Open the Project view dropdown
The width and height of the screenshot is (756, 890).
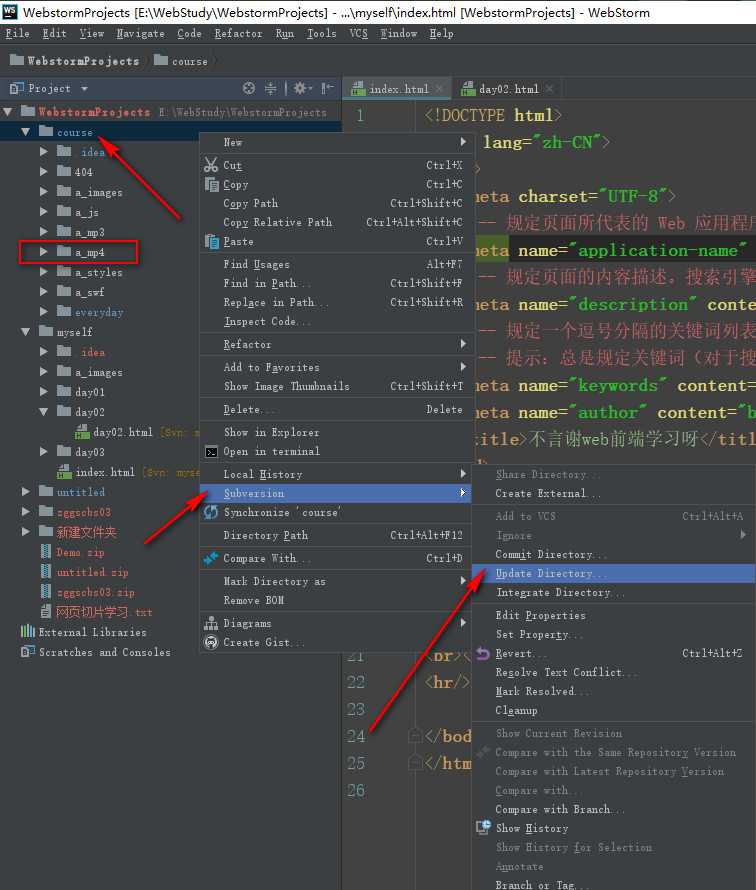pos(85,89)
